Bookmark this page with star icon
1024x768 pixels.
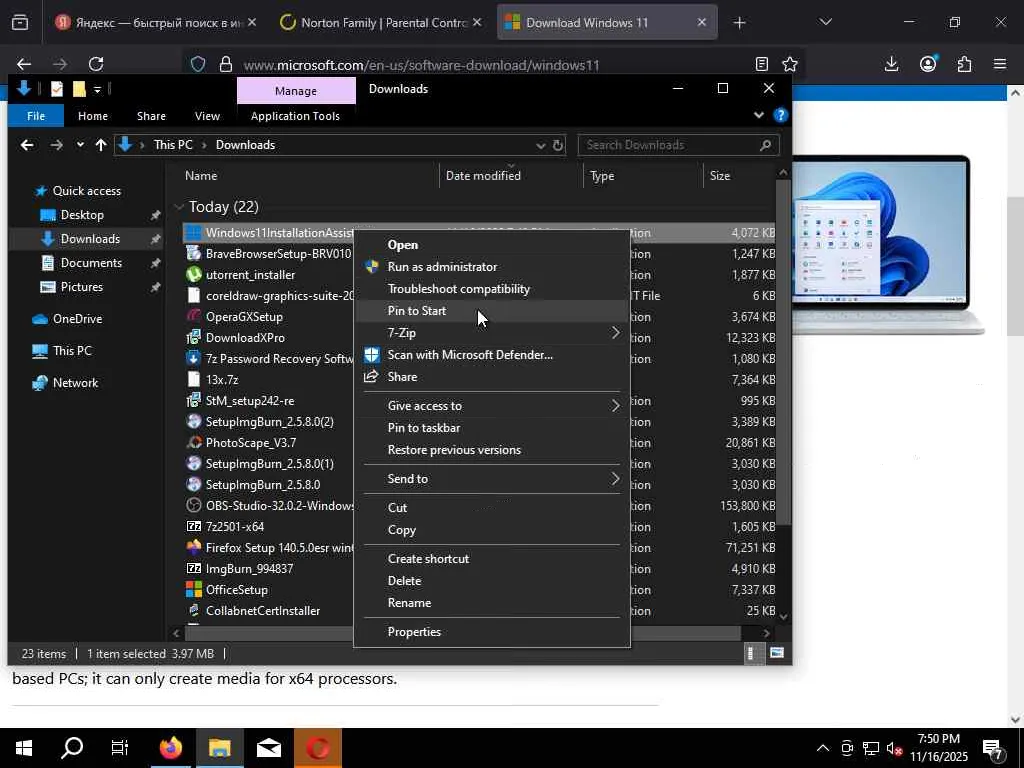790,64
